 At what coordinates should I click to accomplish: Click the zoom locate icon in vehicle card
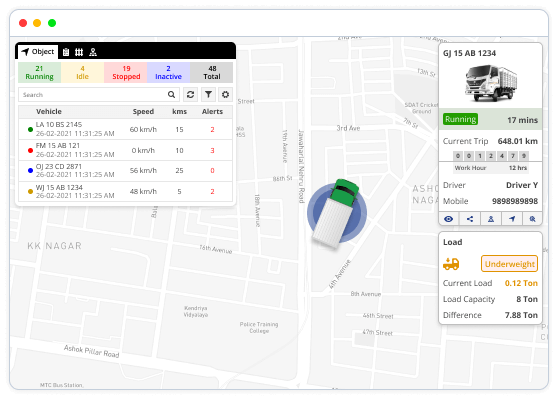[x=532, y=219]
